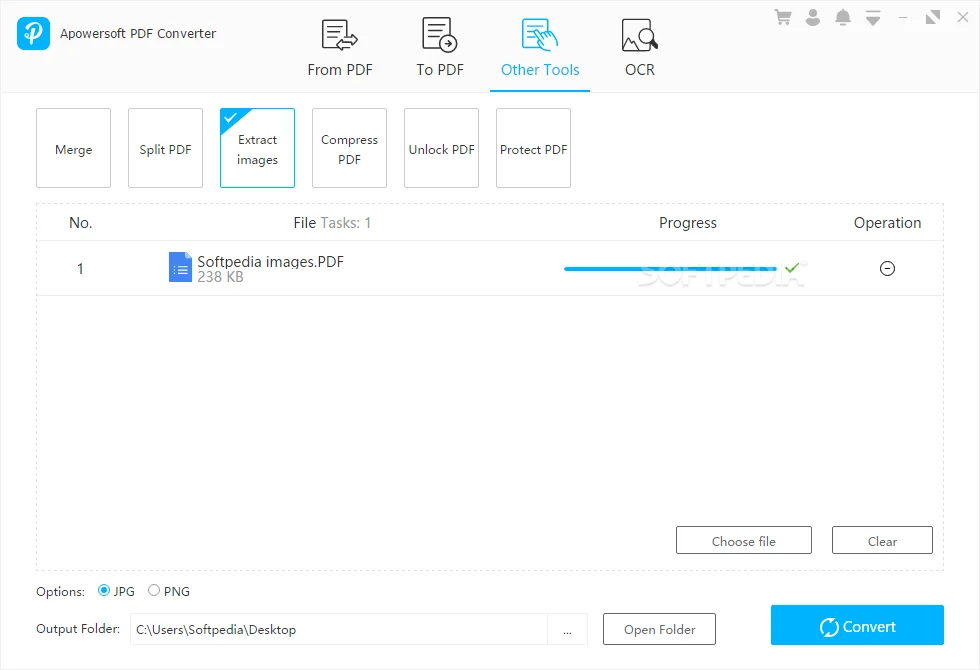This screenshot has width=980, height=670.
Task: Open the OCR tab
Action: coord(640,48)
